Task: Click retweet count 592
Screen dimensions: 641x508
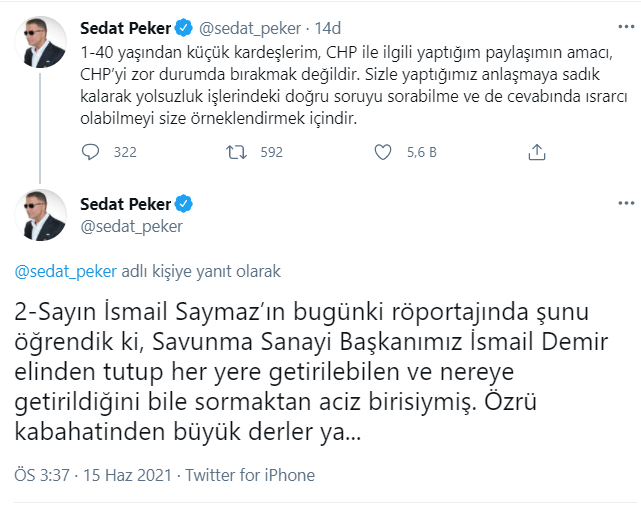Action: [x=270, y=152]
